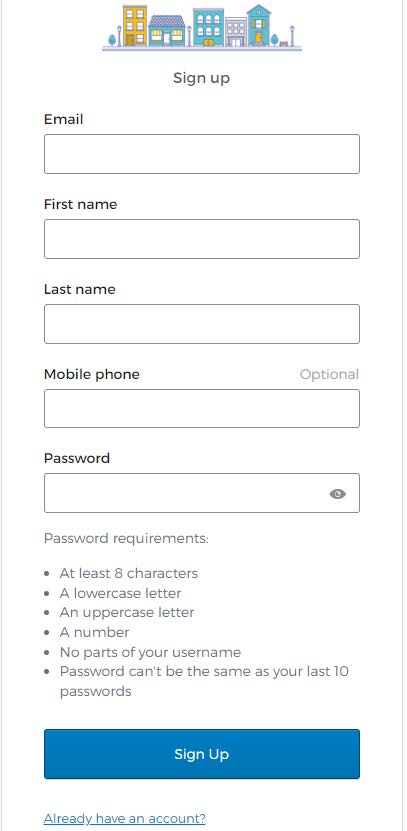Click into the Last name field
407x831 pixels.
tap(202, 324)
